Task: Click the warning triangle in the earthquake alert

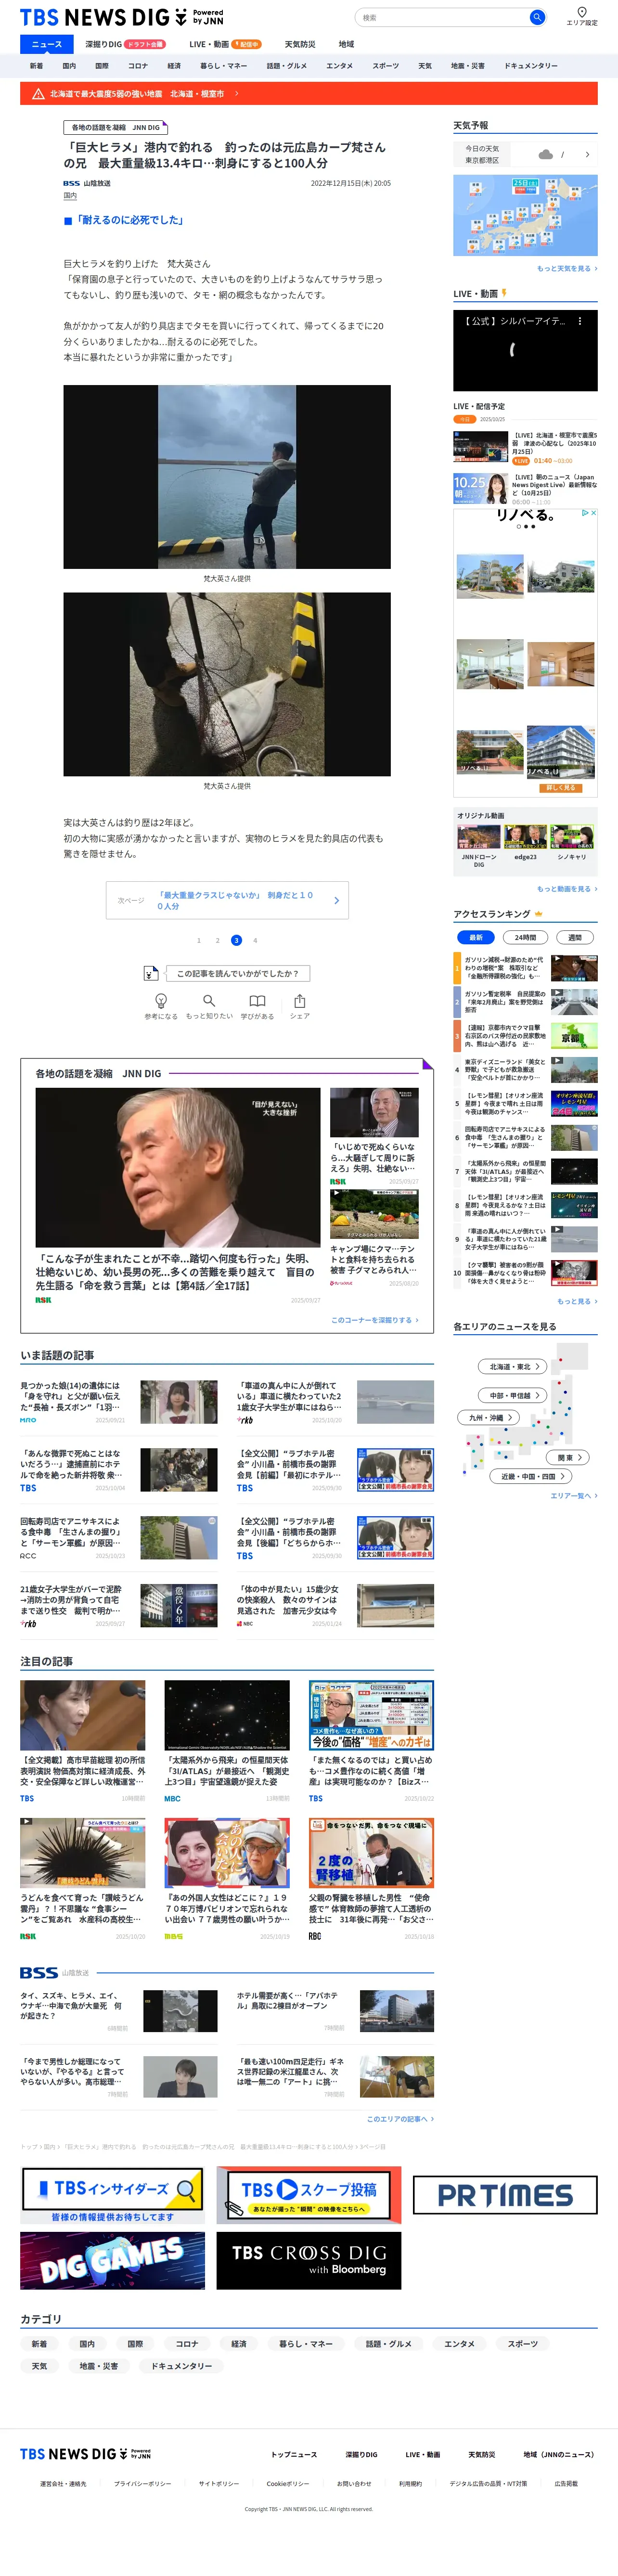Action: tap(38, 93)
